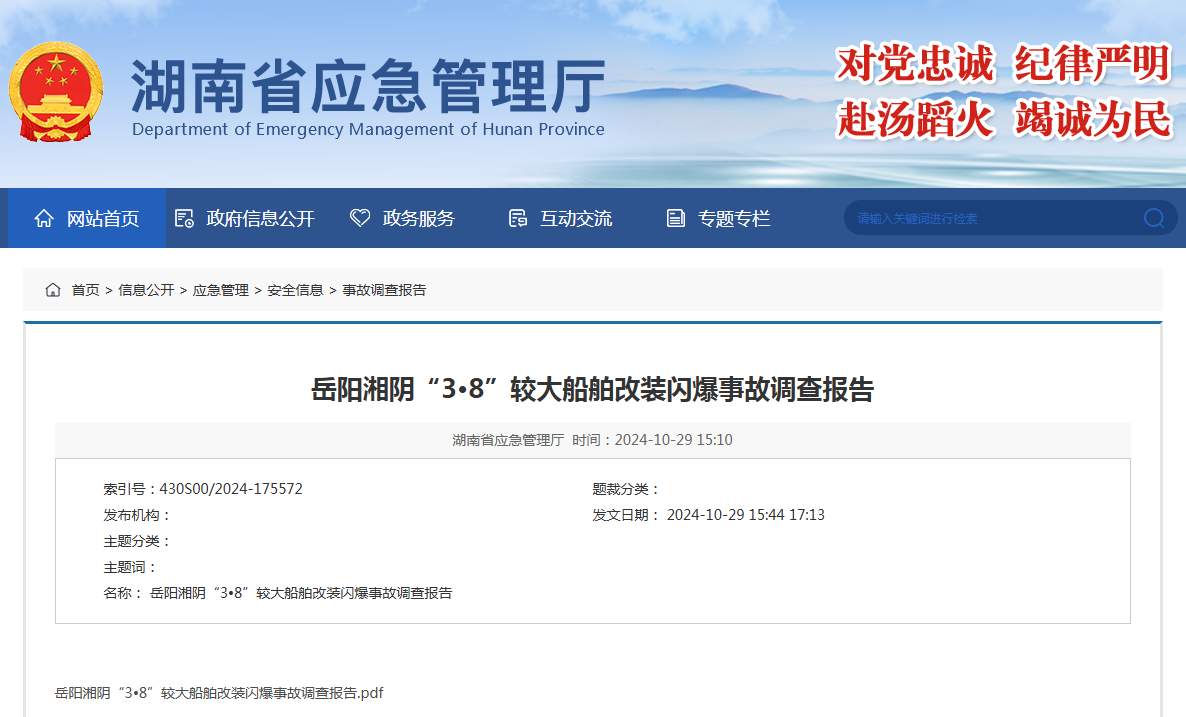
Task: Go to 事故调查报告 breadcrumb link
Action: coord(384,290)
